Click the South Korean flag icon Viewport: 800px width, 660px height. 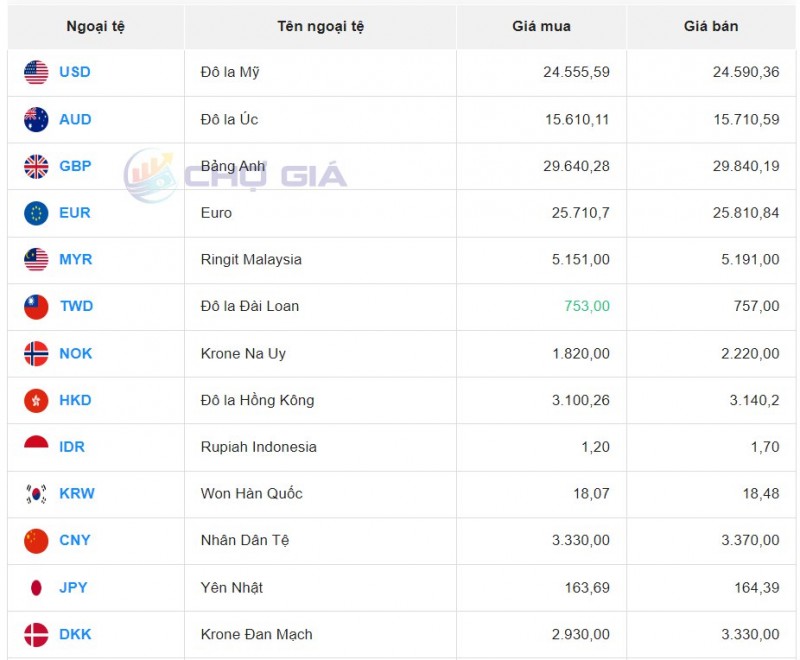36,494
